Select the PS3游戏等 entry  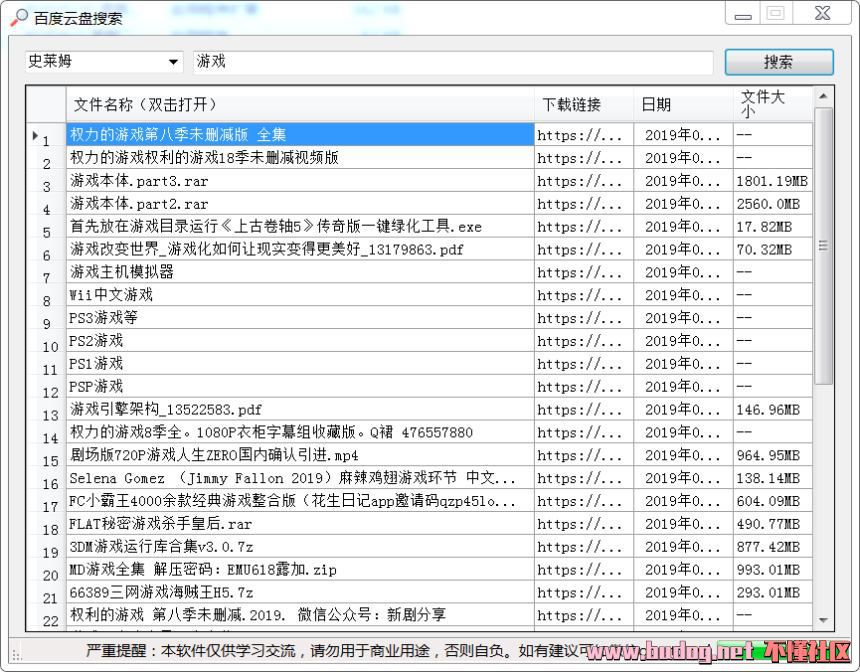click(x=300, y=318)
